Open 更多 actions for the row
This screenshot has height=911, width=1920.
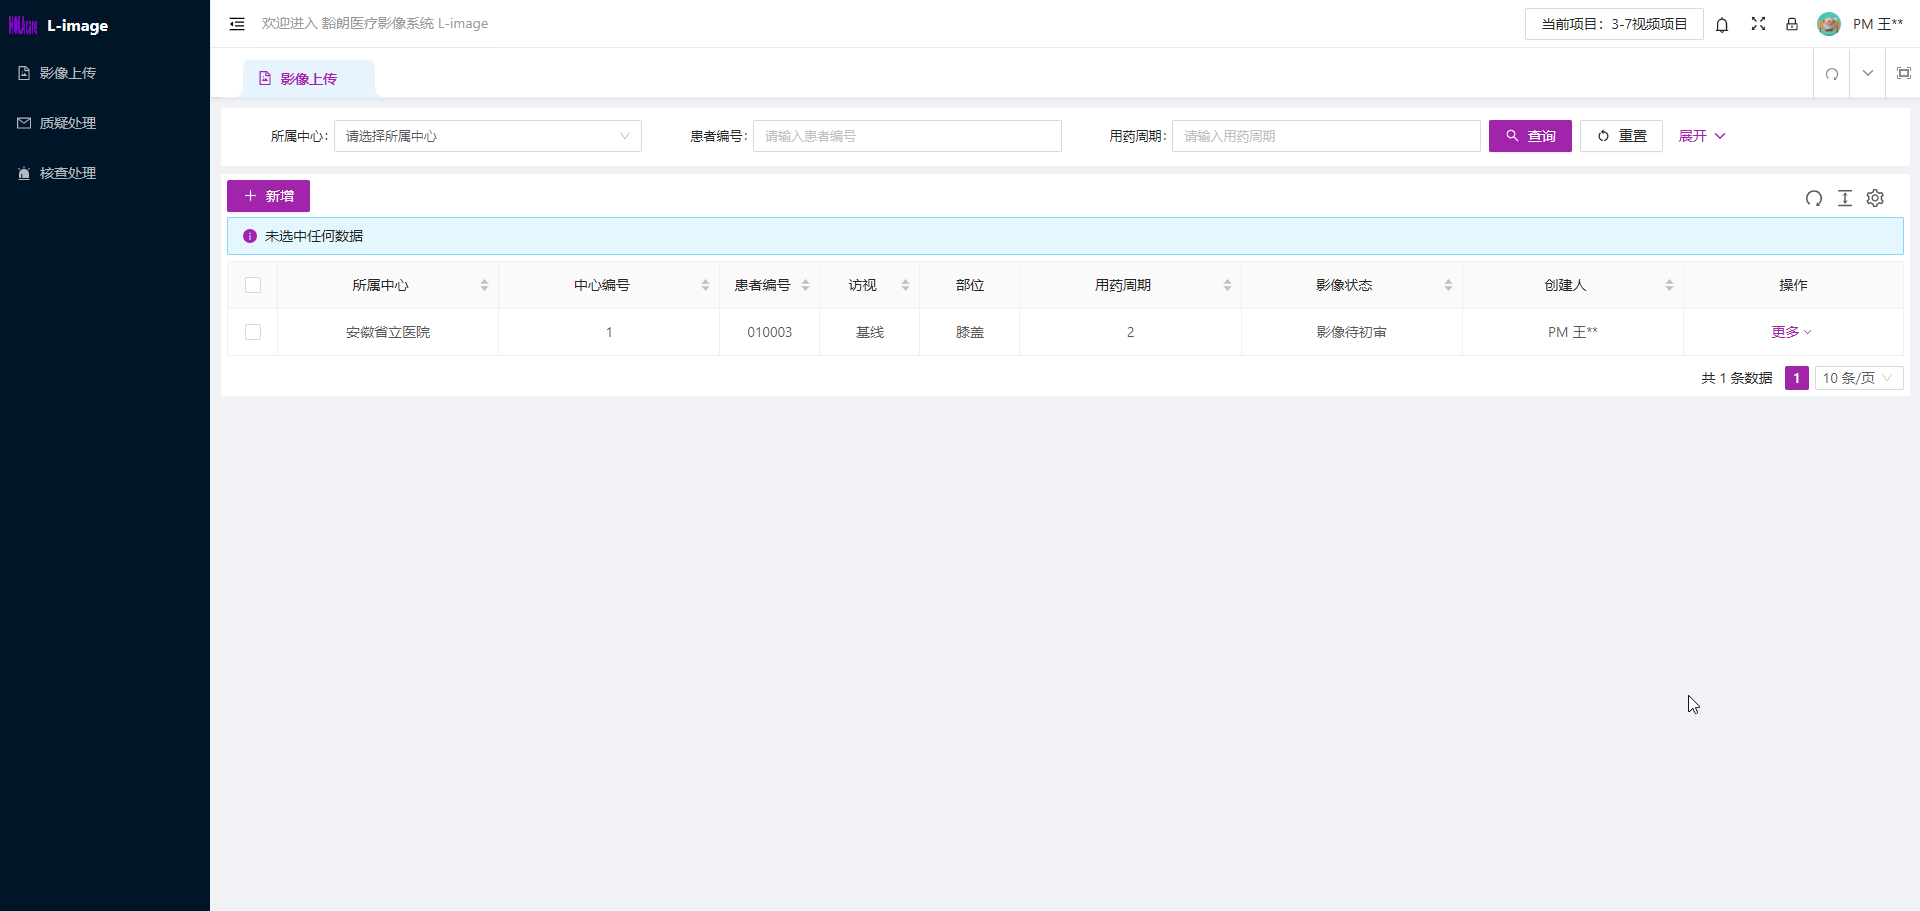[1791, 332]
